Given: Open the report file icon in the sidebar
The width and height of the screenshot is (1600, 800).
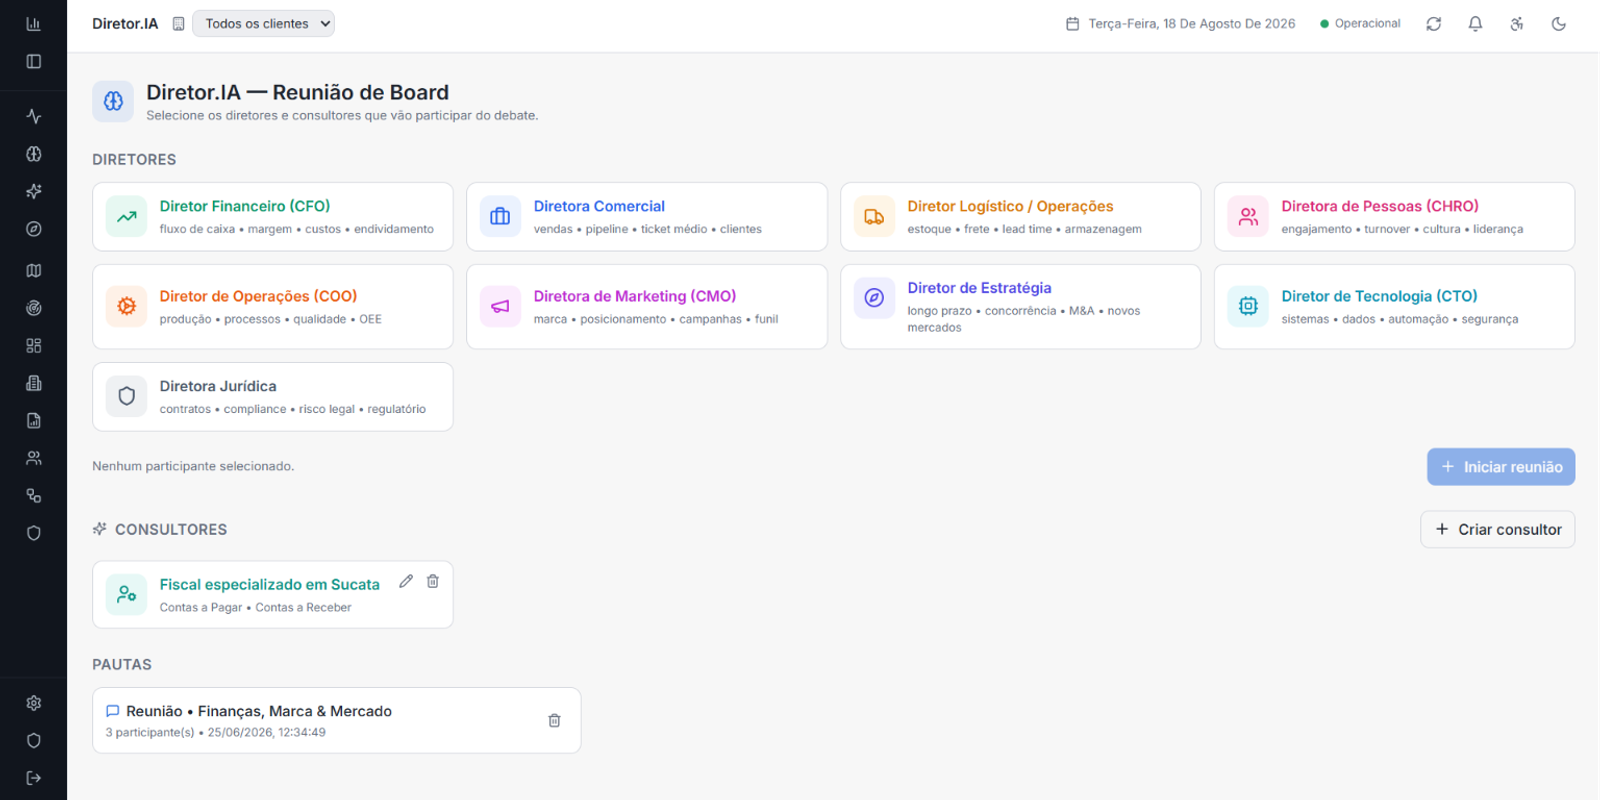Looking at the screenshot, I should click(x=33, y=421).
